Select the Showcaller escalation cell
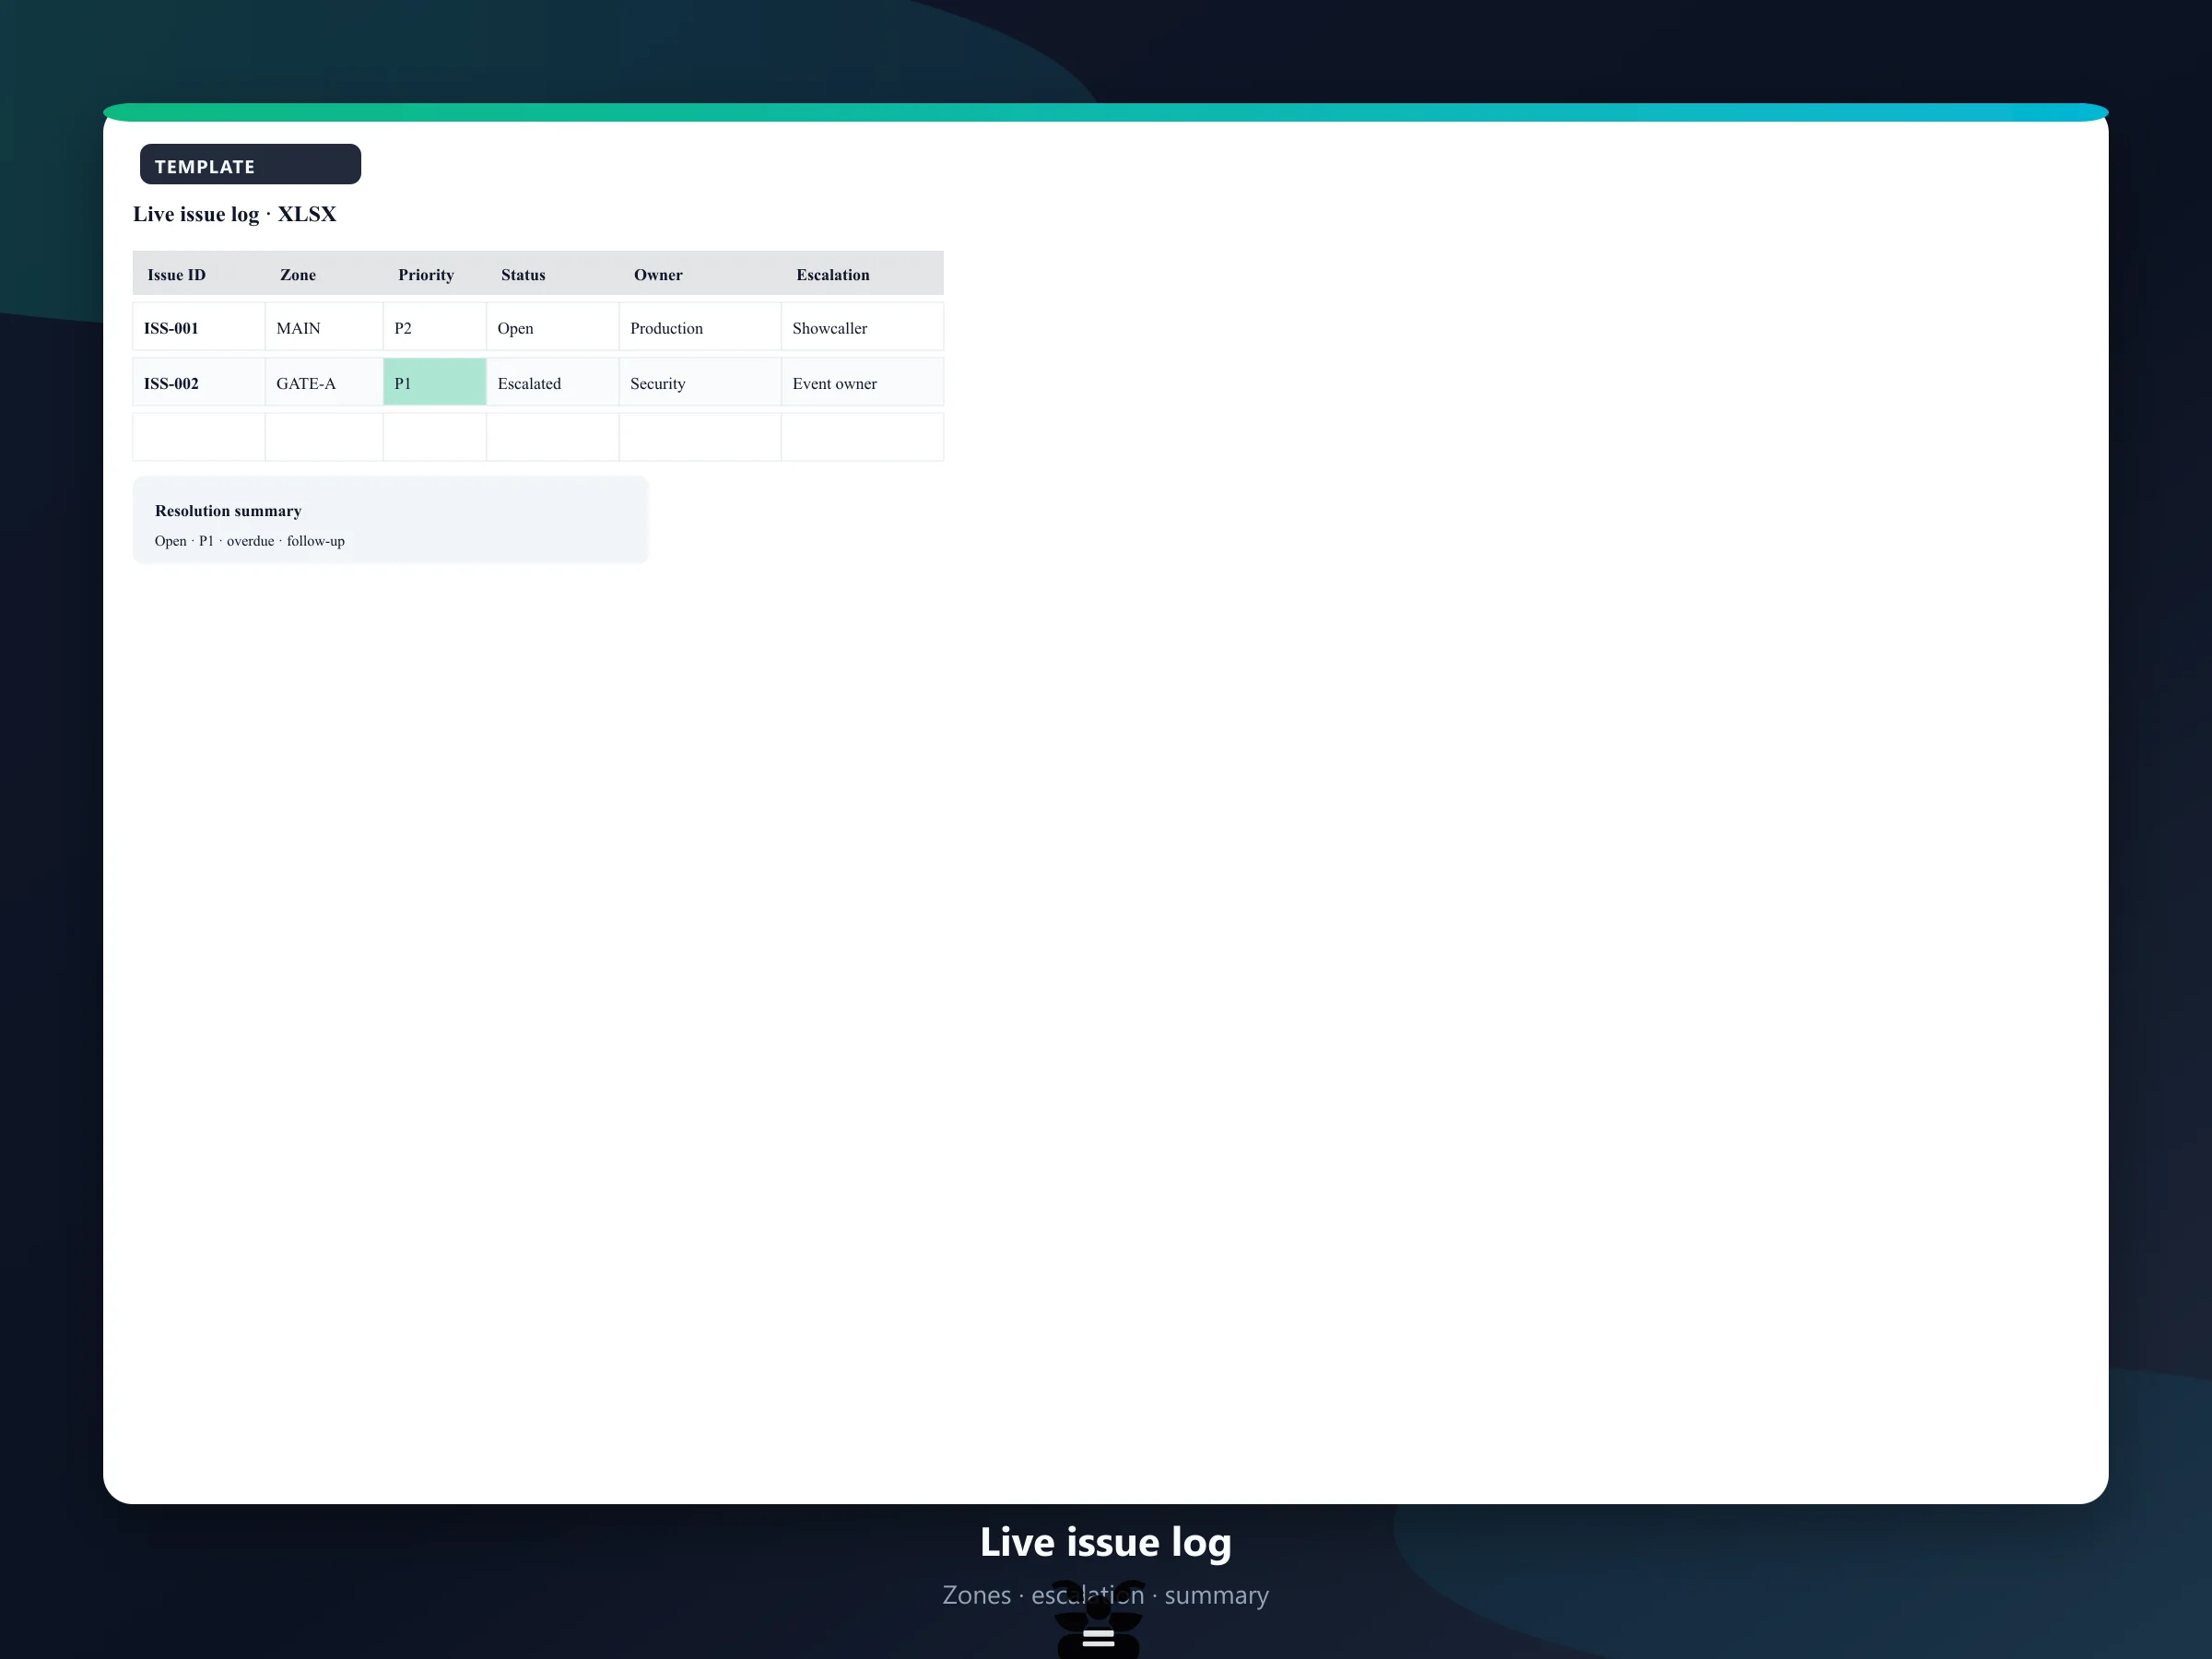Image resolution: width=2212 pixels, height=1659 pixels. coord(862,327)
